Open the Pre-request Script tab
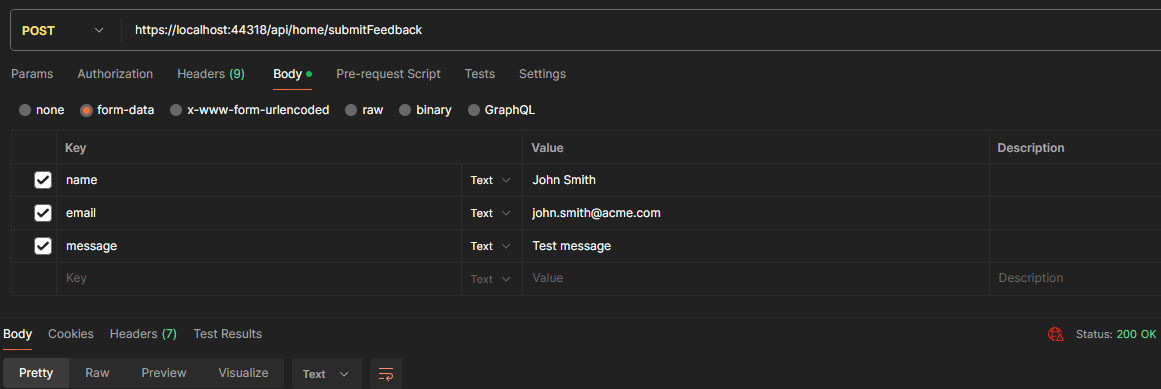 (388, 74)
